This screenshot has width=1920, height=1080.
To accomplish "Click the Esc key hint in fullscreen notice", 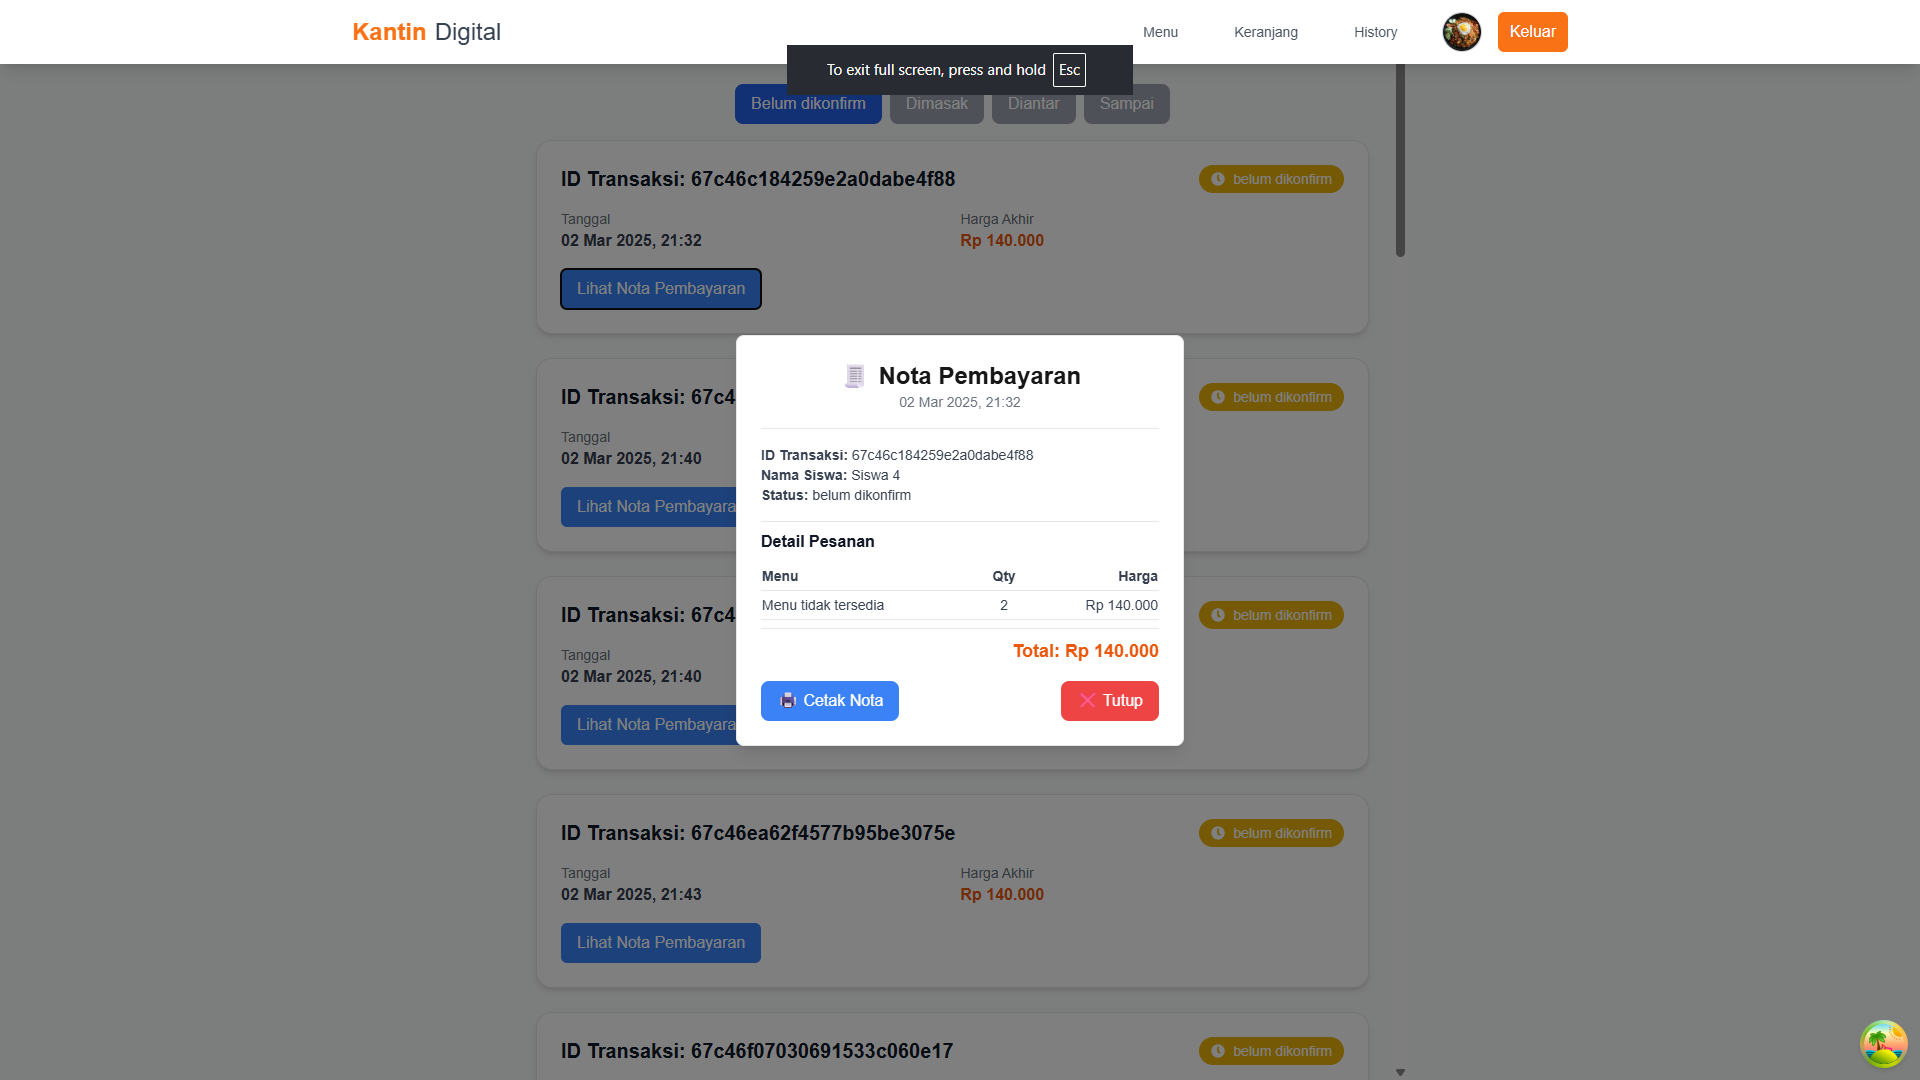I will (x=1069, y=70).
